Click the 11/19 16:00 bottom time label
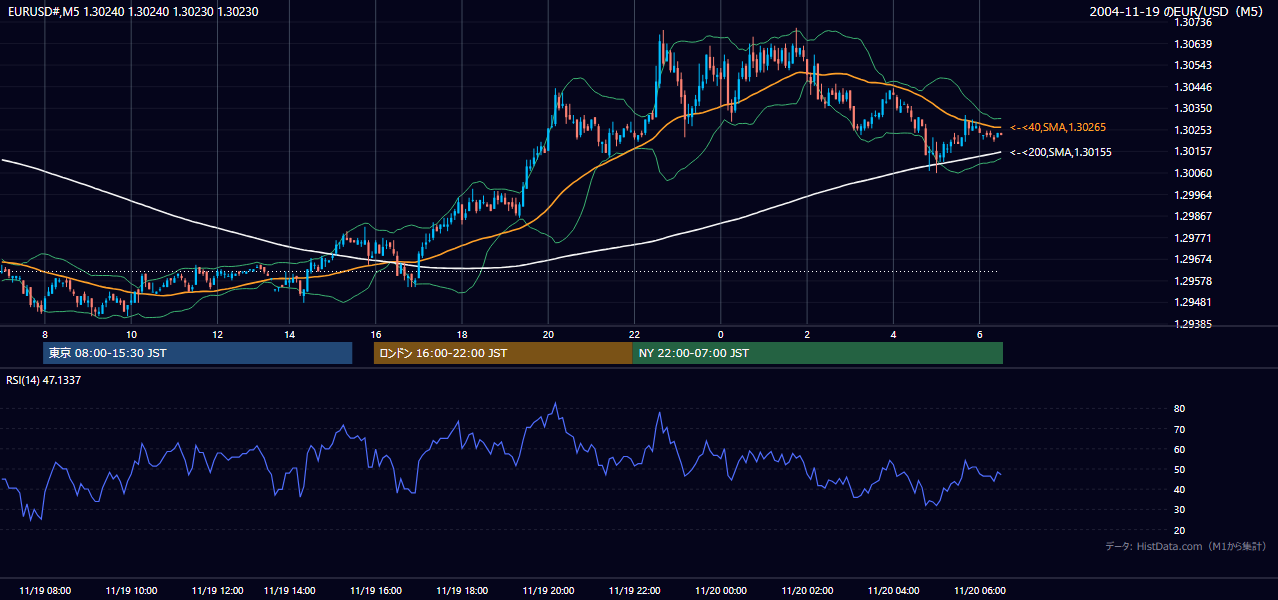 375,590
